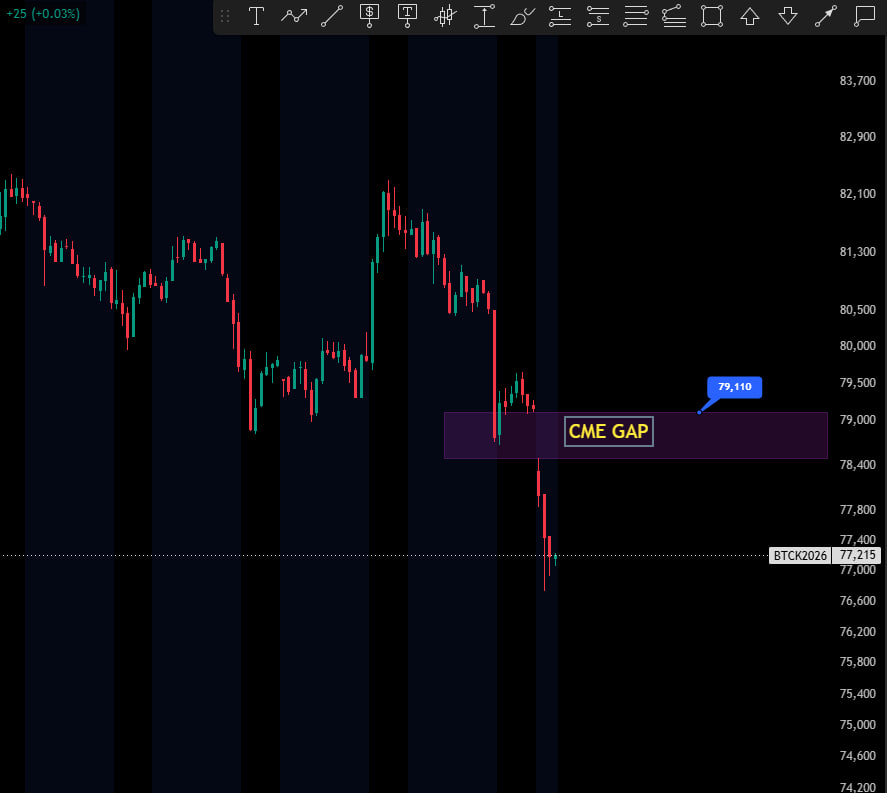The image size is (887, 793).
Task: Click the +25 (+0.03%) change text
Action: [43, 14]
